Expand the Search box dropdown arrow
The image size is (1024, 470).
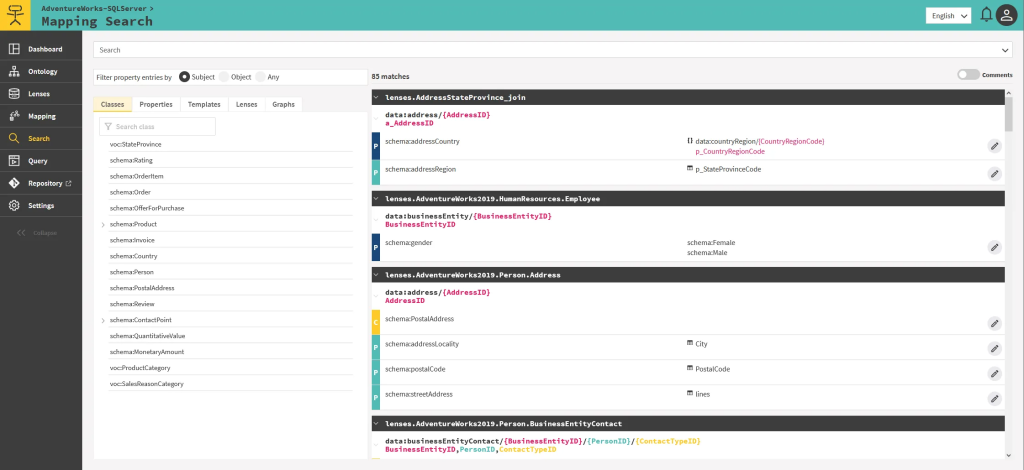1006,50
